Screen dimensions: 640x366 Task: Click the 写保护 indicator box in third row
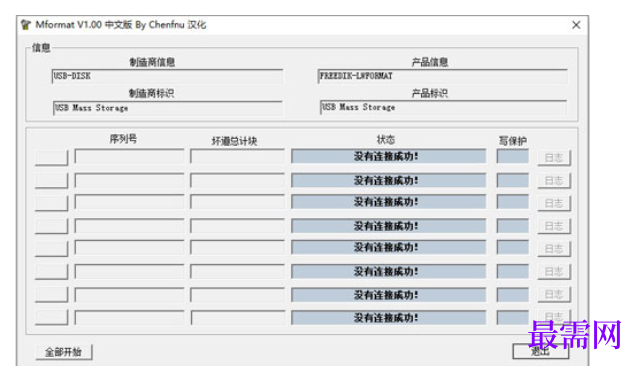[x=513, y=202]
